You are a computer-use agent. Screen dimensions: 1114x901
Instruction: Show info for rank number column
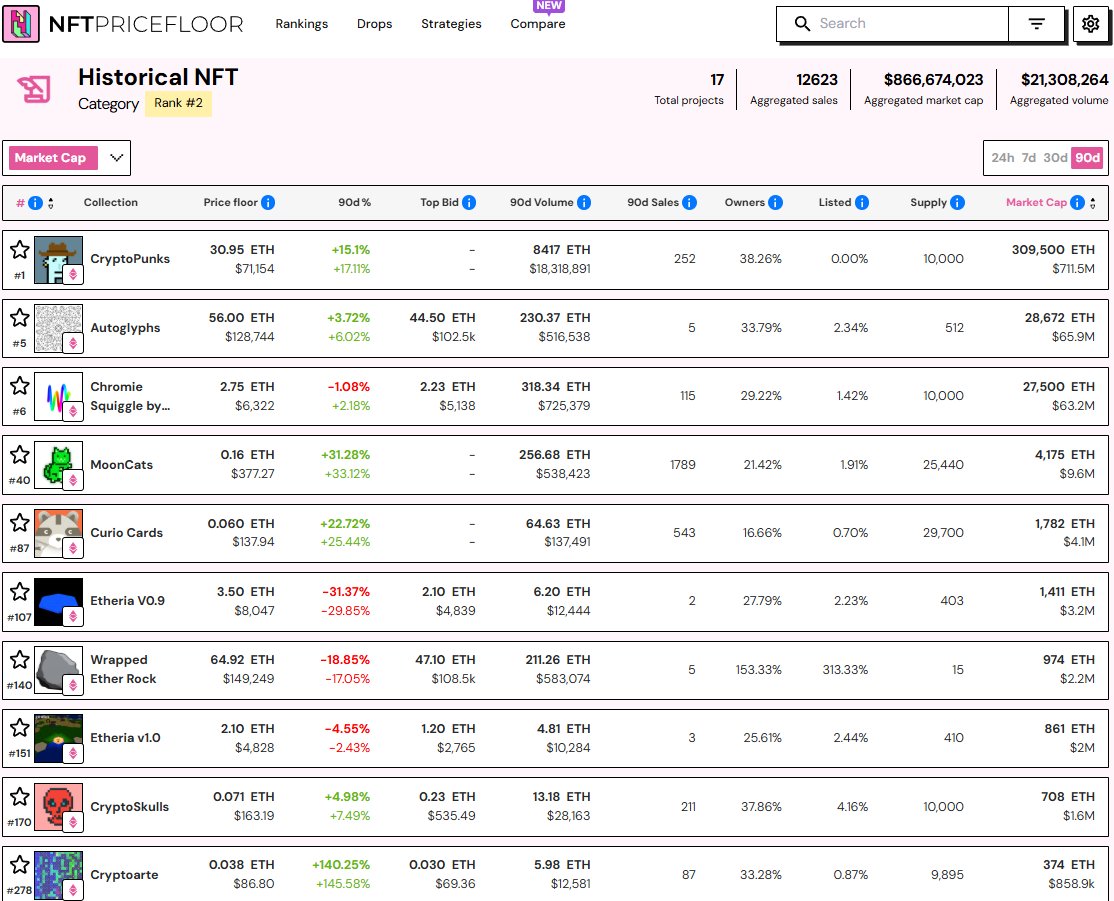(x=35, y=203)
